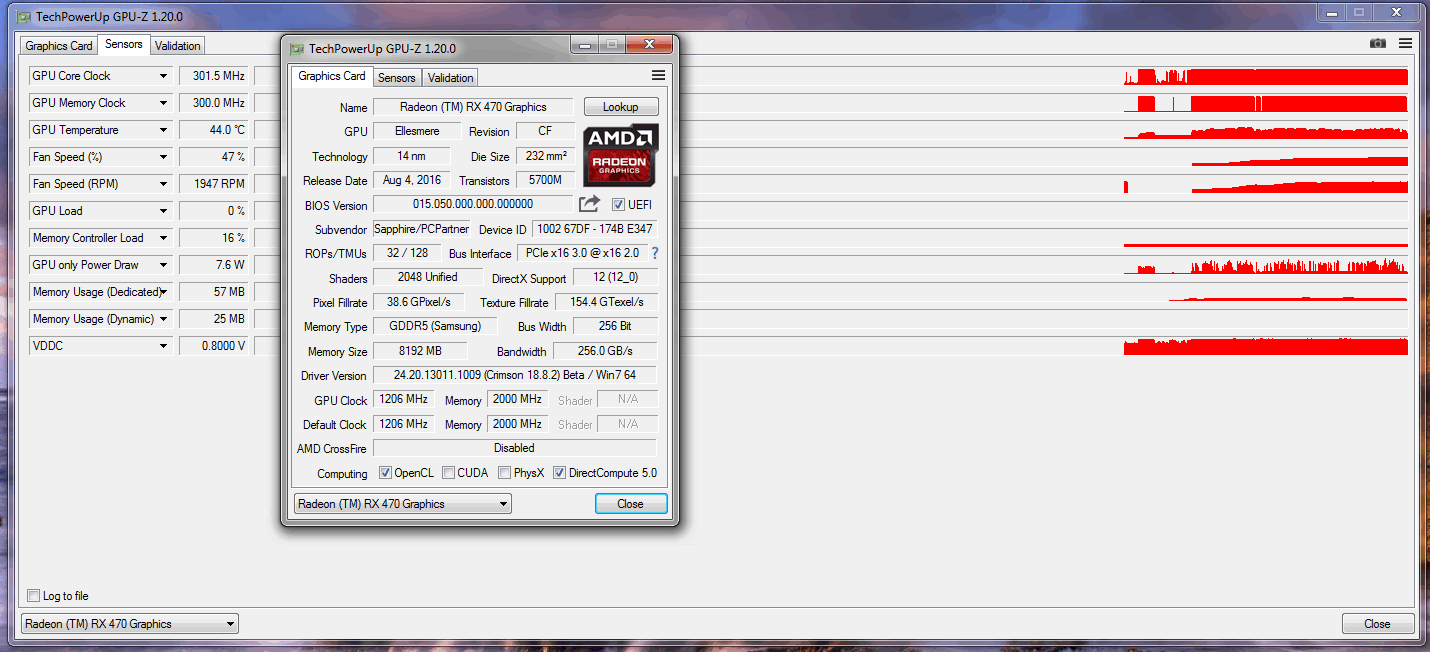Click the VDDC voltage history graph

click(1266, 346)
